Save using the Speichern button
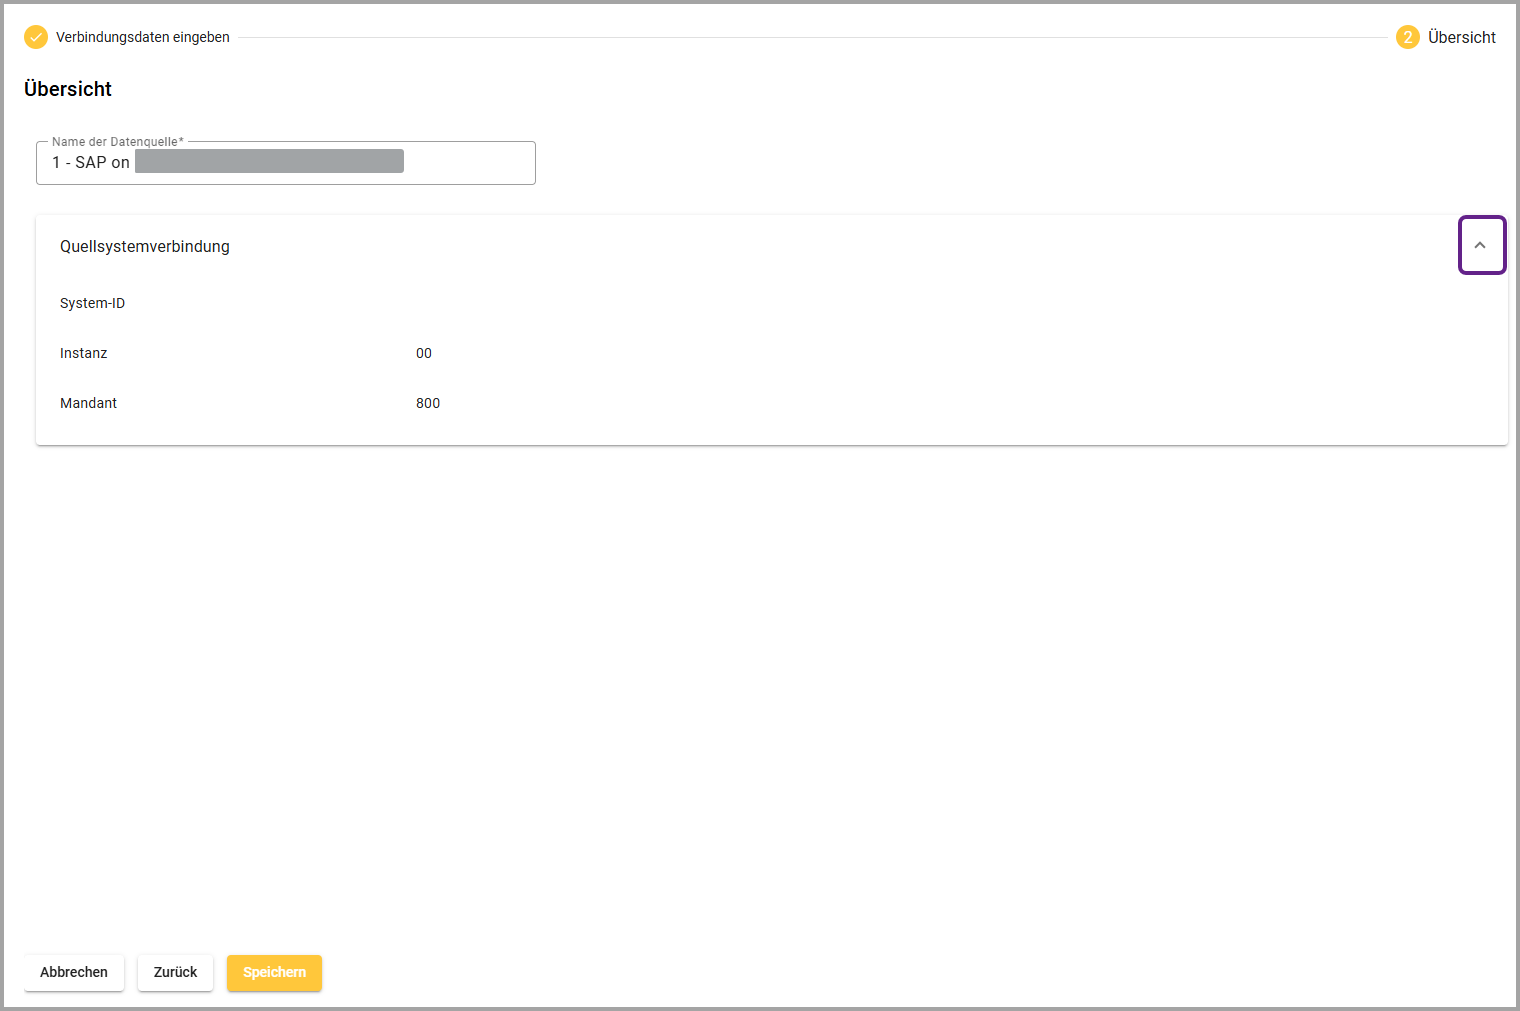Viewport: 1520px width, 1011px height. pyautogui.click(x=274, y=972)
